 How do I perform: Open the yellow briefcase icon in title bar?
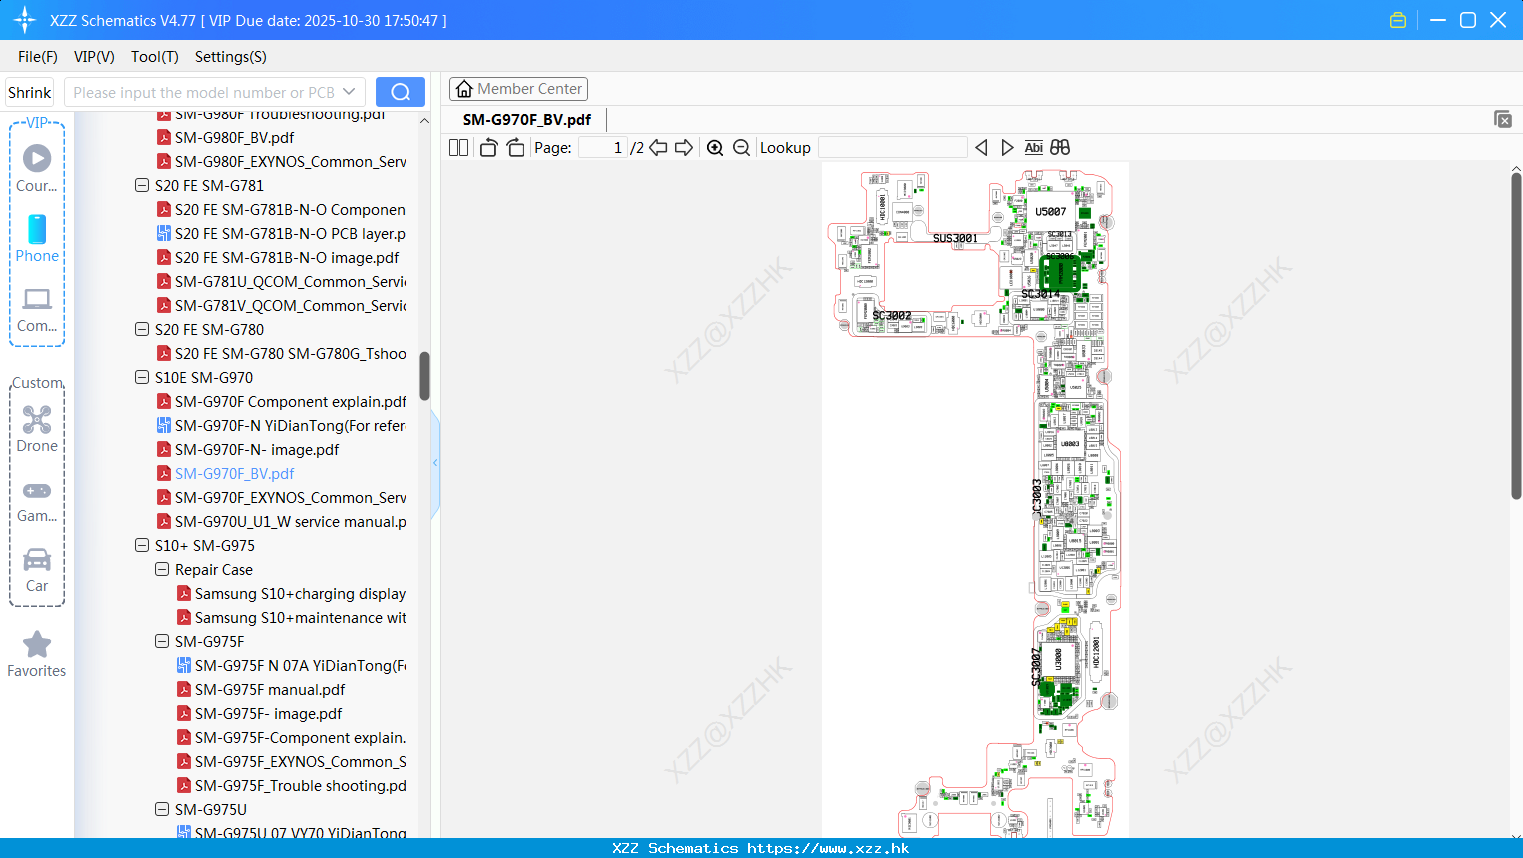point(1398,20)
